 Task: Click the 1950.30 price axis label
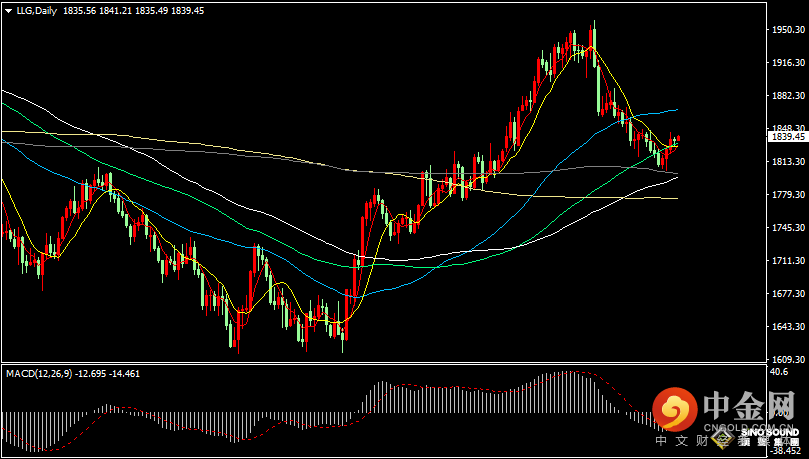(788, 30)
